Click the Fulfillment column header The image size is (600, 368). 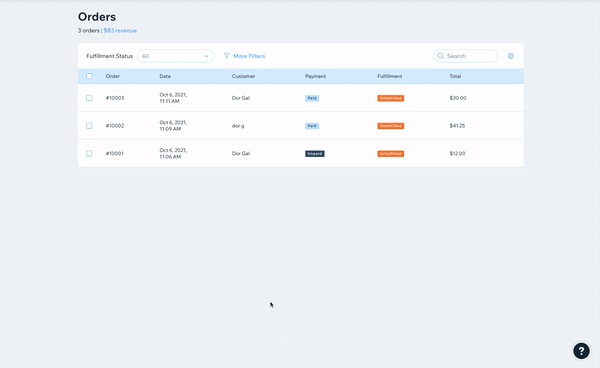pyautogui.click(x=390, y=76)
